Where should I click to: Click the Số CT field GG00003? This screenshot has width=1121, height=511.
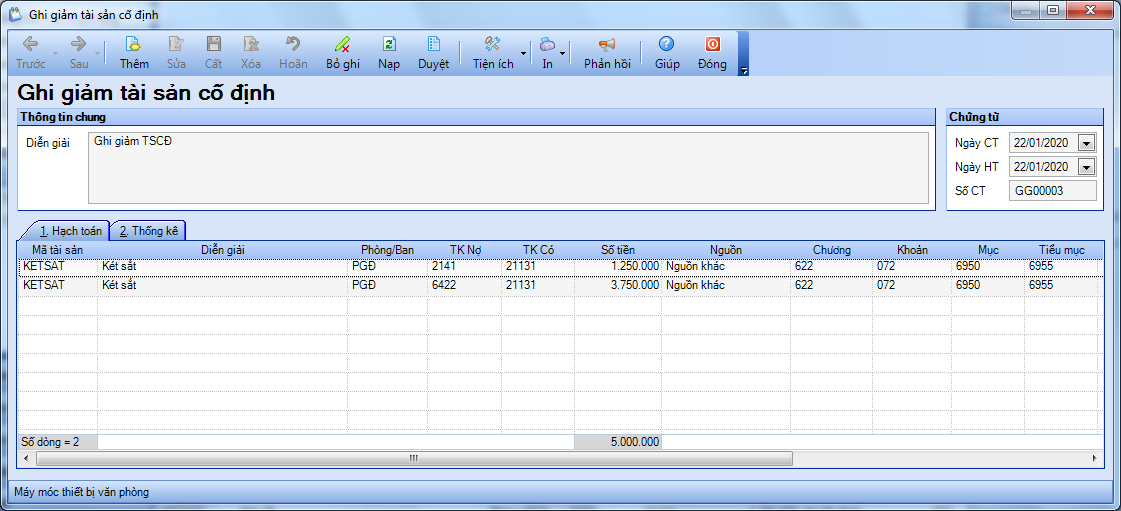[1051, 191]
